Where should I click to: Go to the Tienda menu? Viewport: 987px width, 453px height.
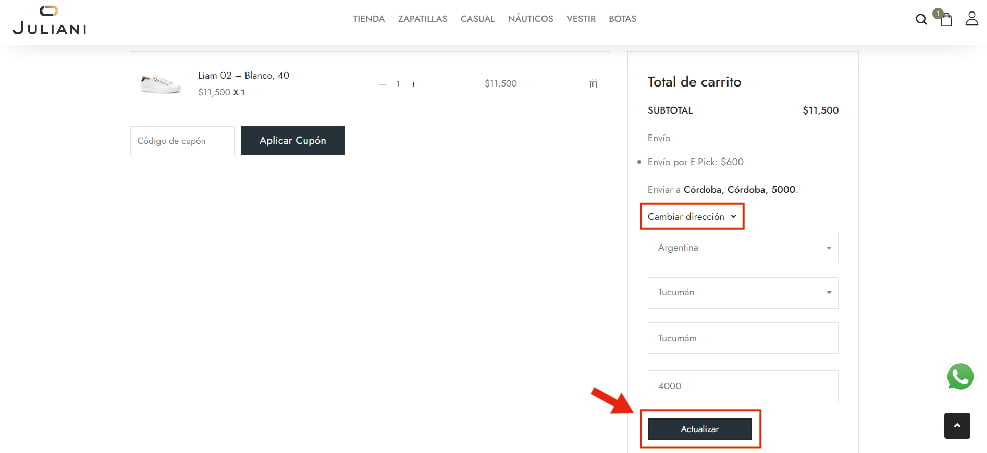[x=369, y=19]
